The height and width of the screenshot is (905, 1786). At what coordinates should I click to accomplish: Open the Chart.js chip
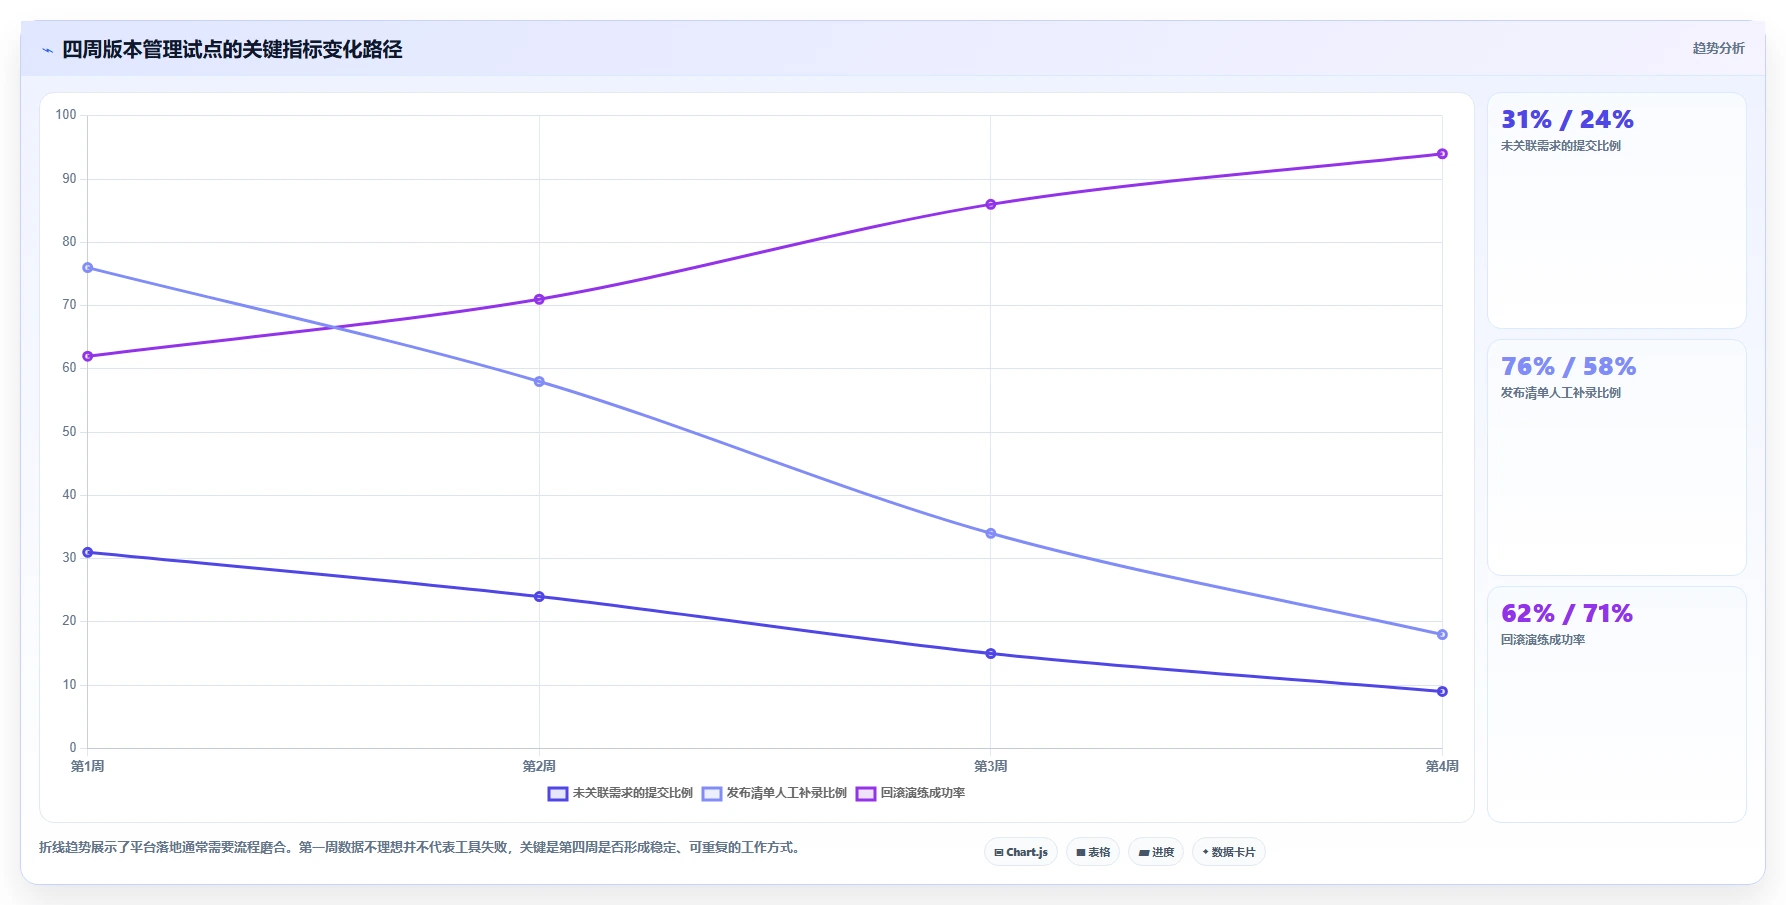pos(1021,852)
